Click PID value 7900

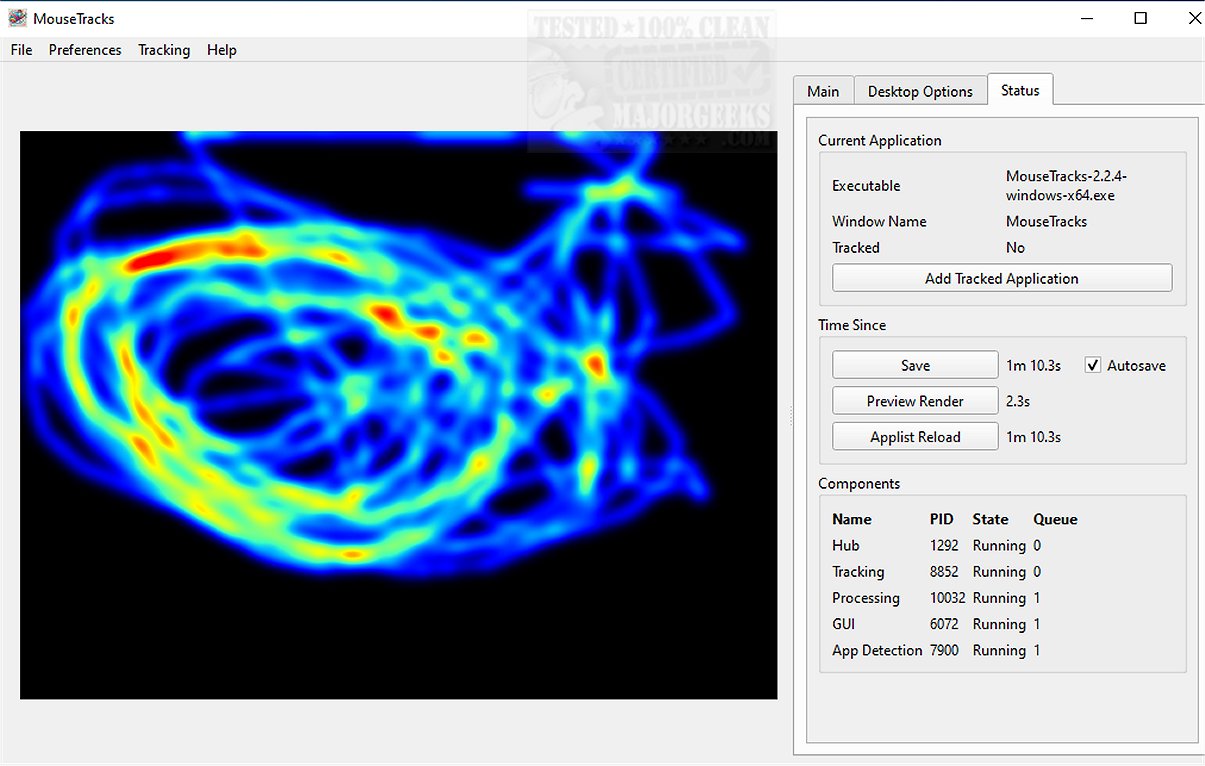944,650
